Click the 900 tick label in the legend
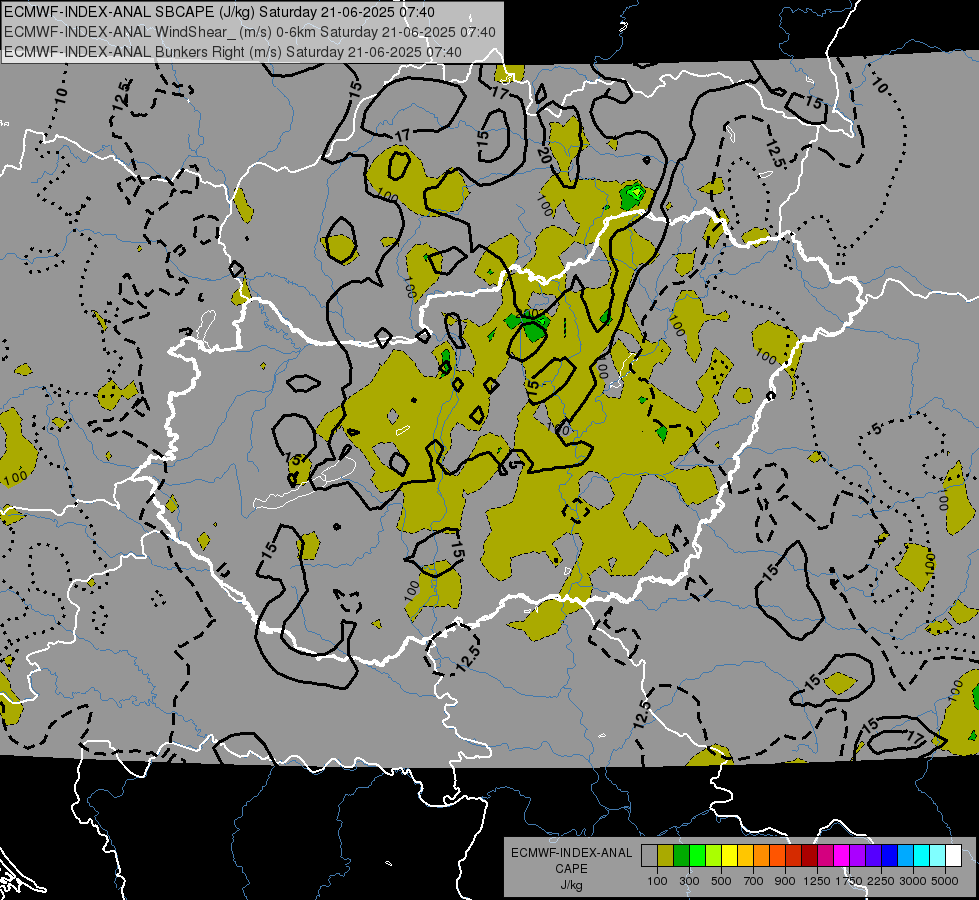This screenshot has width=979, height=900. [x=785, y=881]
